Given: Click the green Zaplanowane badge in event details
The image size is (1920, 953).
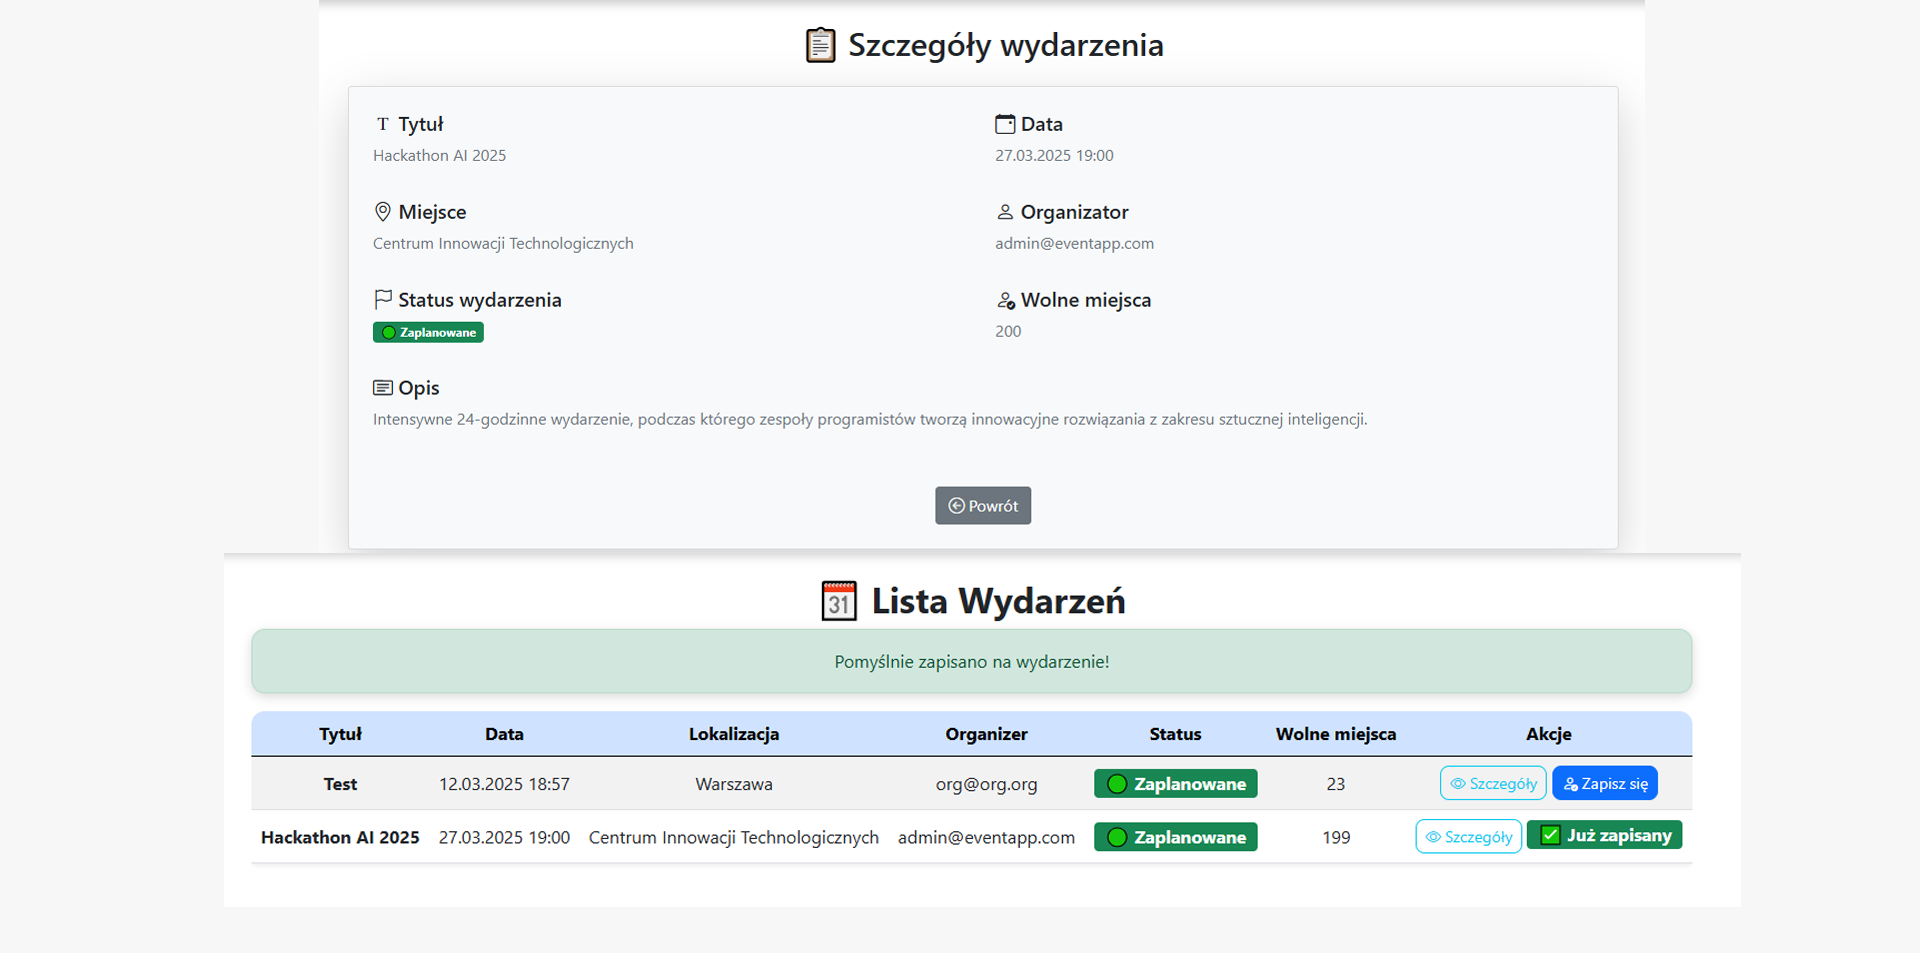Looking at the screenshot, I should click(428, 332).
